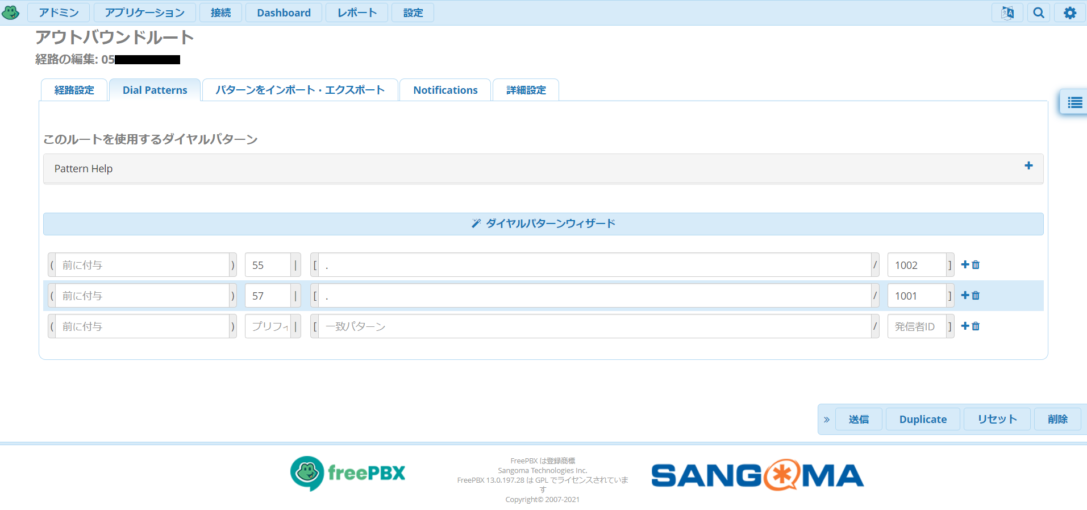Open the settings gear icon

coord(1069,13)
